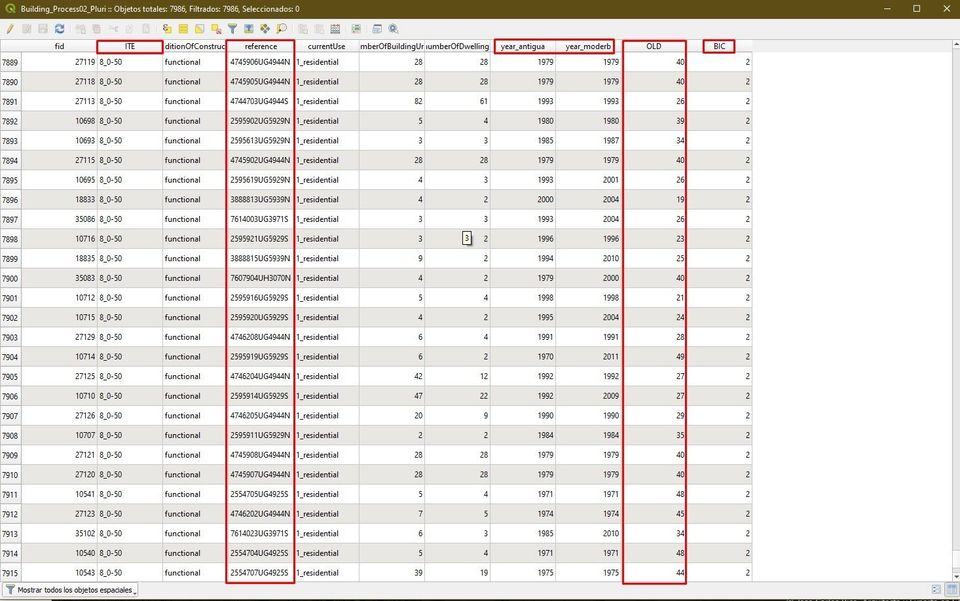Image resolution: width=960 pixels, height=601 pixels.
Task: Toggle editing mode with the pencil icon
Action: pyautogui.click(x=10, y=29)
